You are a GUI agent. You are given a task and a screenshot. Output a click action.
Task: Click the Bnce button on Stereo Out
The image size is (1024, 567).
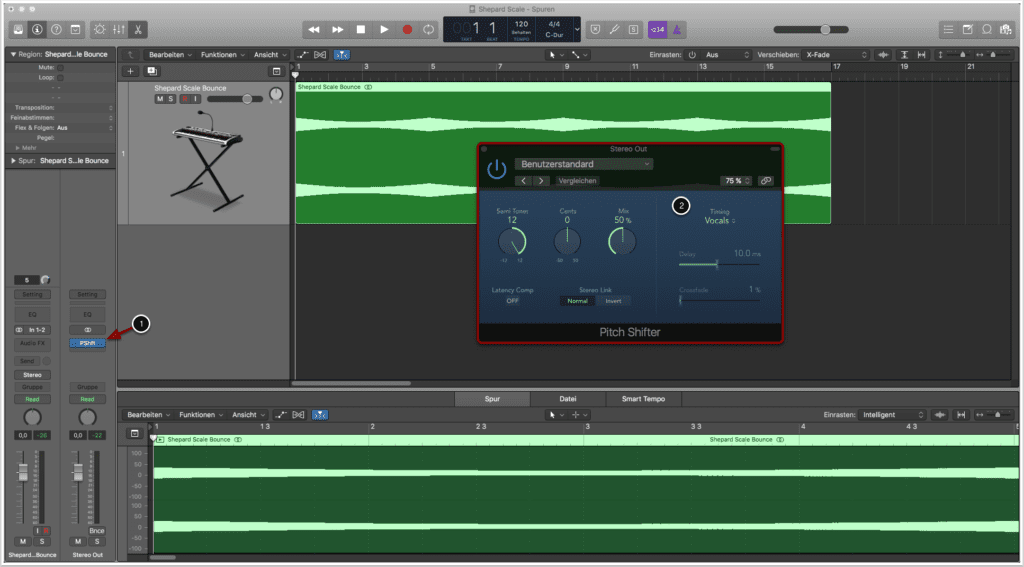click(x=96, y=530)
